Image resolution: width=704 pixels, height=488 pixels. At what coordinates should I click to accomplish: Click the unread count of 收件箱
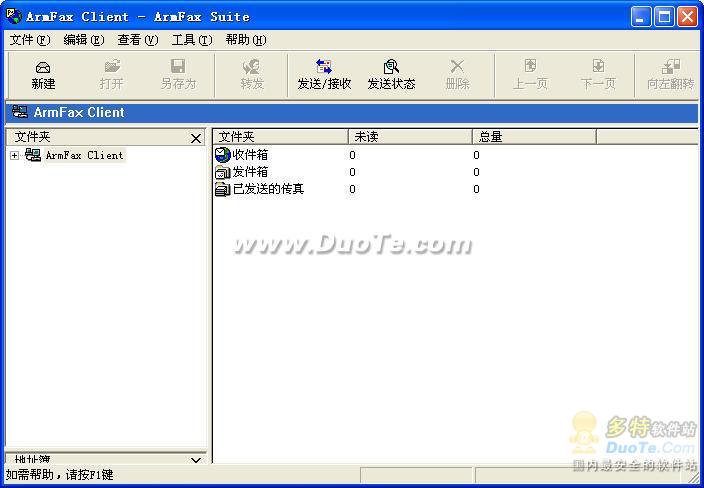pyautogui.click(x=352, y=155)
